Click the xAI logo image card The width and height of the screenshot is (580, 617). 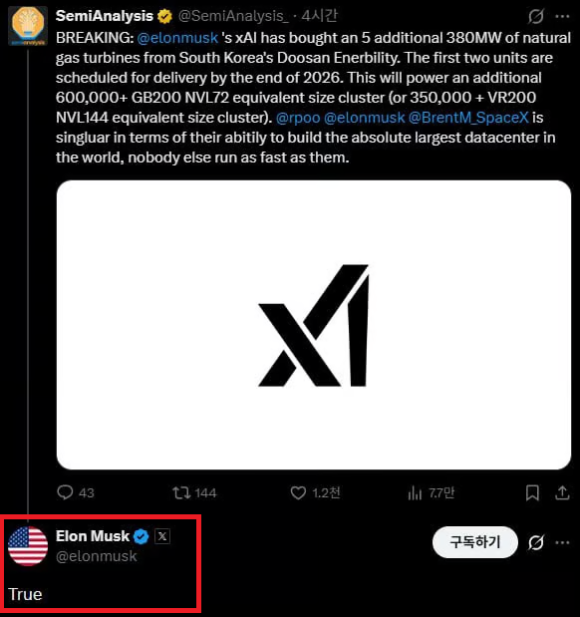click(x=314, y=325)
